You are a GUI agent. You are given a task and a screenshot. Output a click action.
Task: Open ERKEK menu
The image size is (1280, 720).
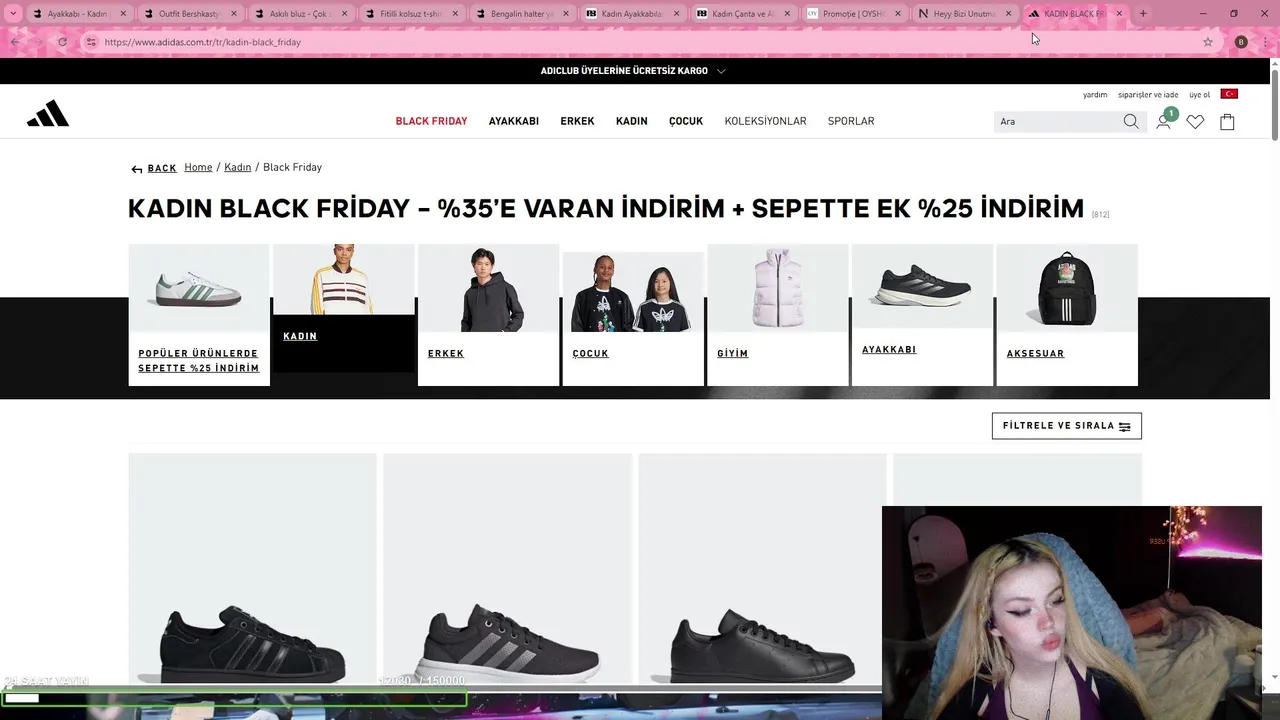point(577,121)
